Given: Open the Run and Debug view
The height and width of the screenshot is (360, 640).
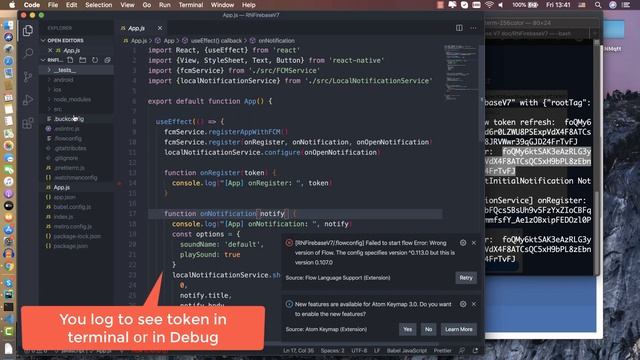Looking at the screenshot, I should coord(28,100).
